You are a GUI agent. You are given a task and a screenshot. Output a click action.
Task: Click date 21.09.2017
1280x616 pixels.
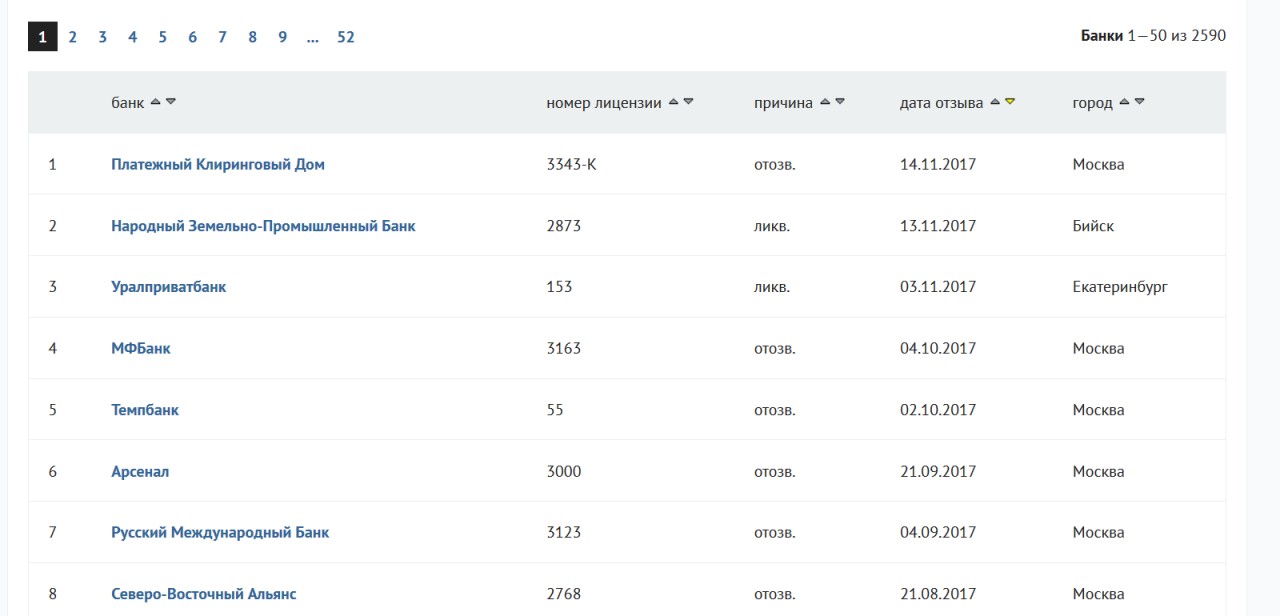coord(938,472)
